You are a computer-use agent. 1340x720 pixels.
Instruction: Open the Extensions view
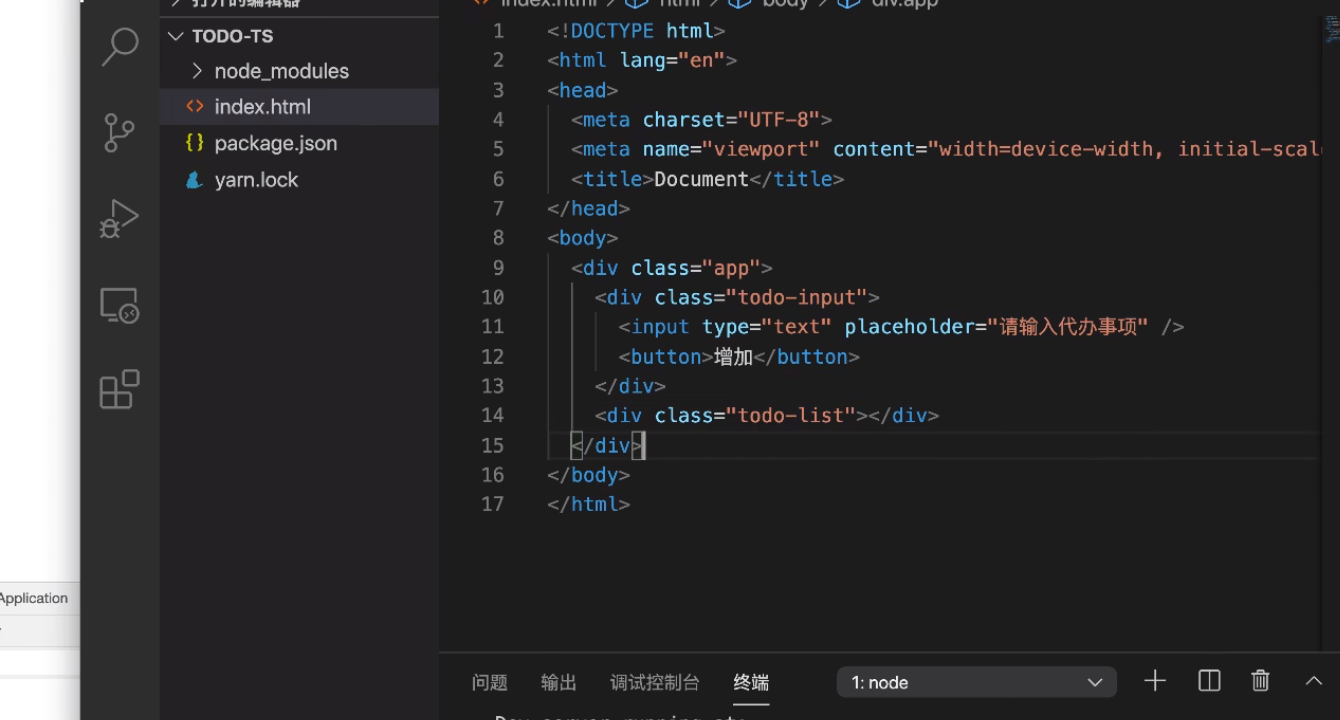click(x=119, y=390)
